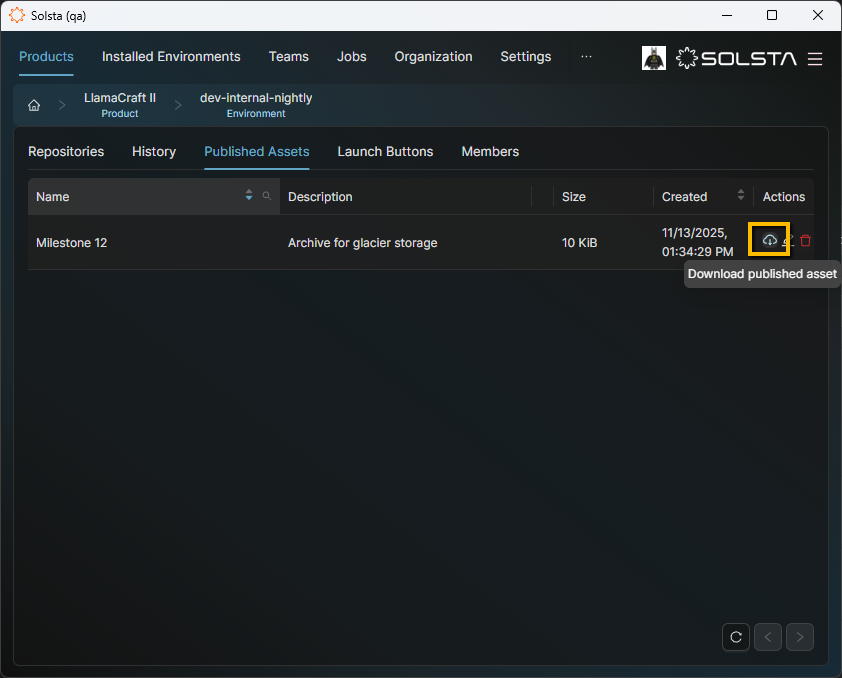Image resolution: width=842 pixels, height=678 pixels.
Task: Open dev-internal-nightly environment breadcrumb
Action: (x=256, y=105)
